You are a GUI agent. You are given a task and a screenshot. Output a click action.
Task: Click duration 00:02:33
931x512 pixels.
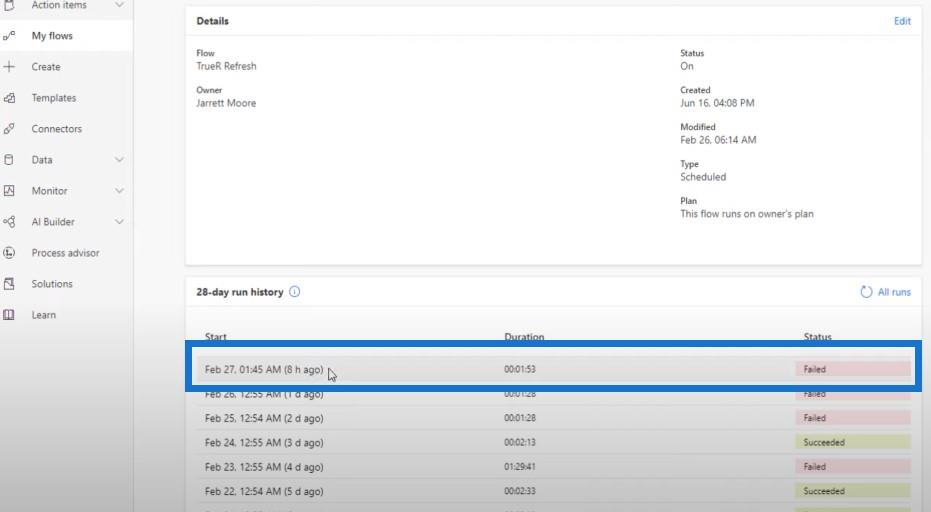(520, 491)
